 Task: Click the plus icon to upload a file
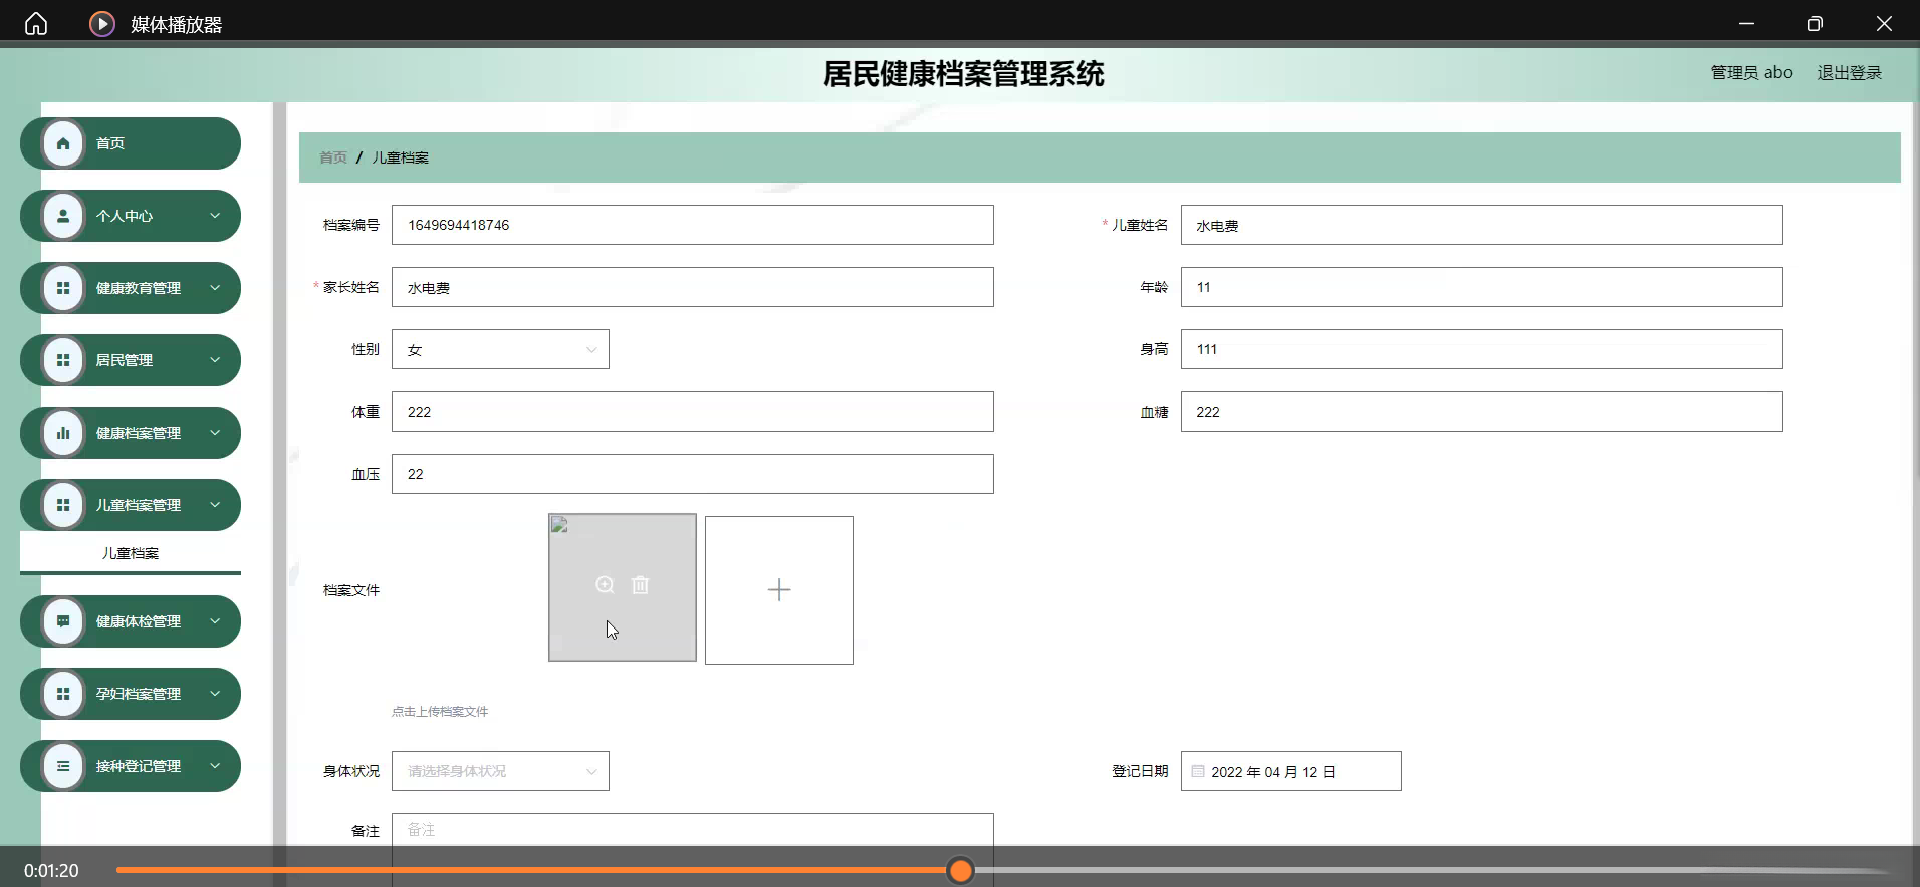779,590
